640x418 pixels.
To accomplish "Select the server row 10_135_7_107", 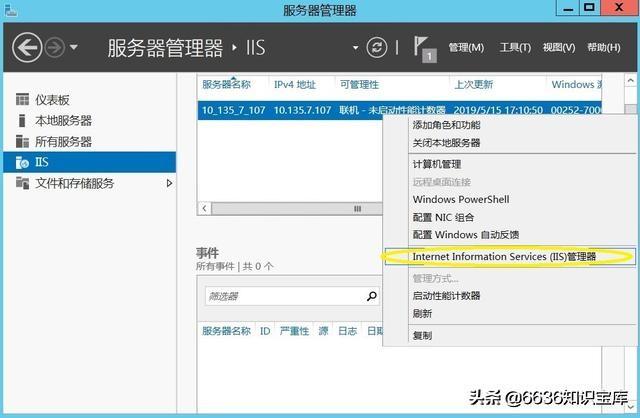I will pos(399,110).
